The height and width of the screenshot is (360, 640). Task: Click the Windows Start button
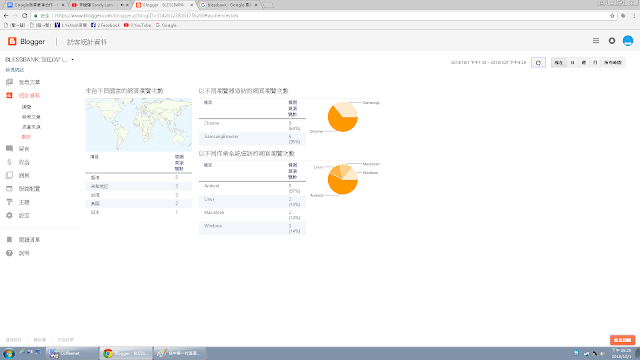[x=9, y=353]
